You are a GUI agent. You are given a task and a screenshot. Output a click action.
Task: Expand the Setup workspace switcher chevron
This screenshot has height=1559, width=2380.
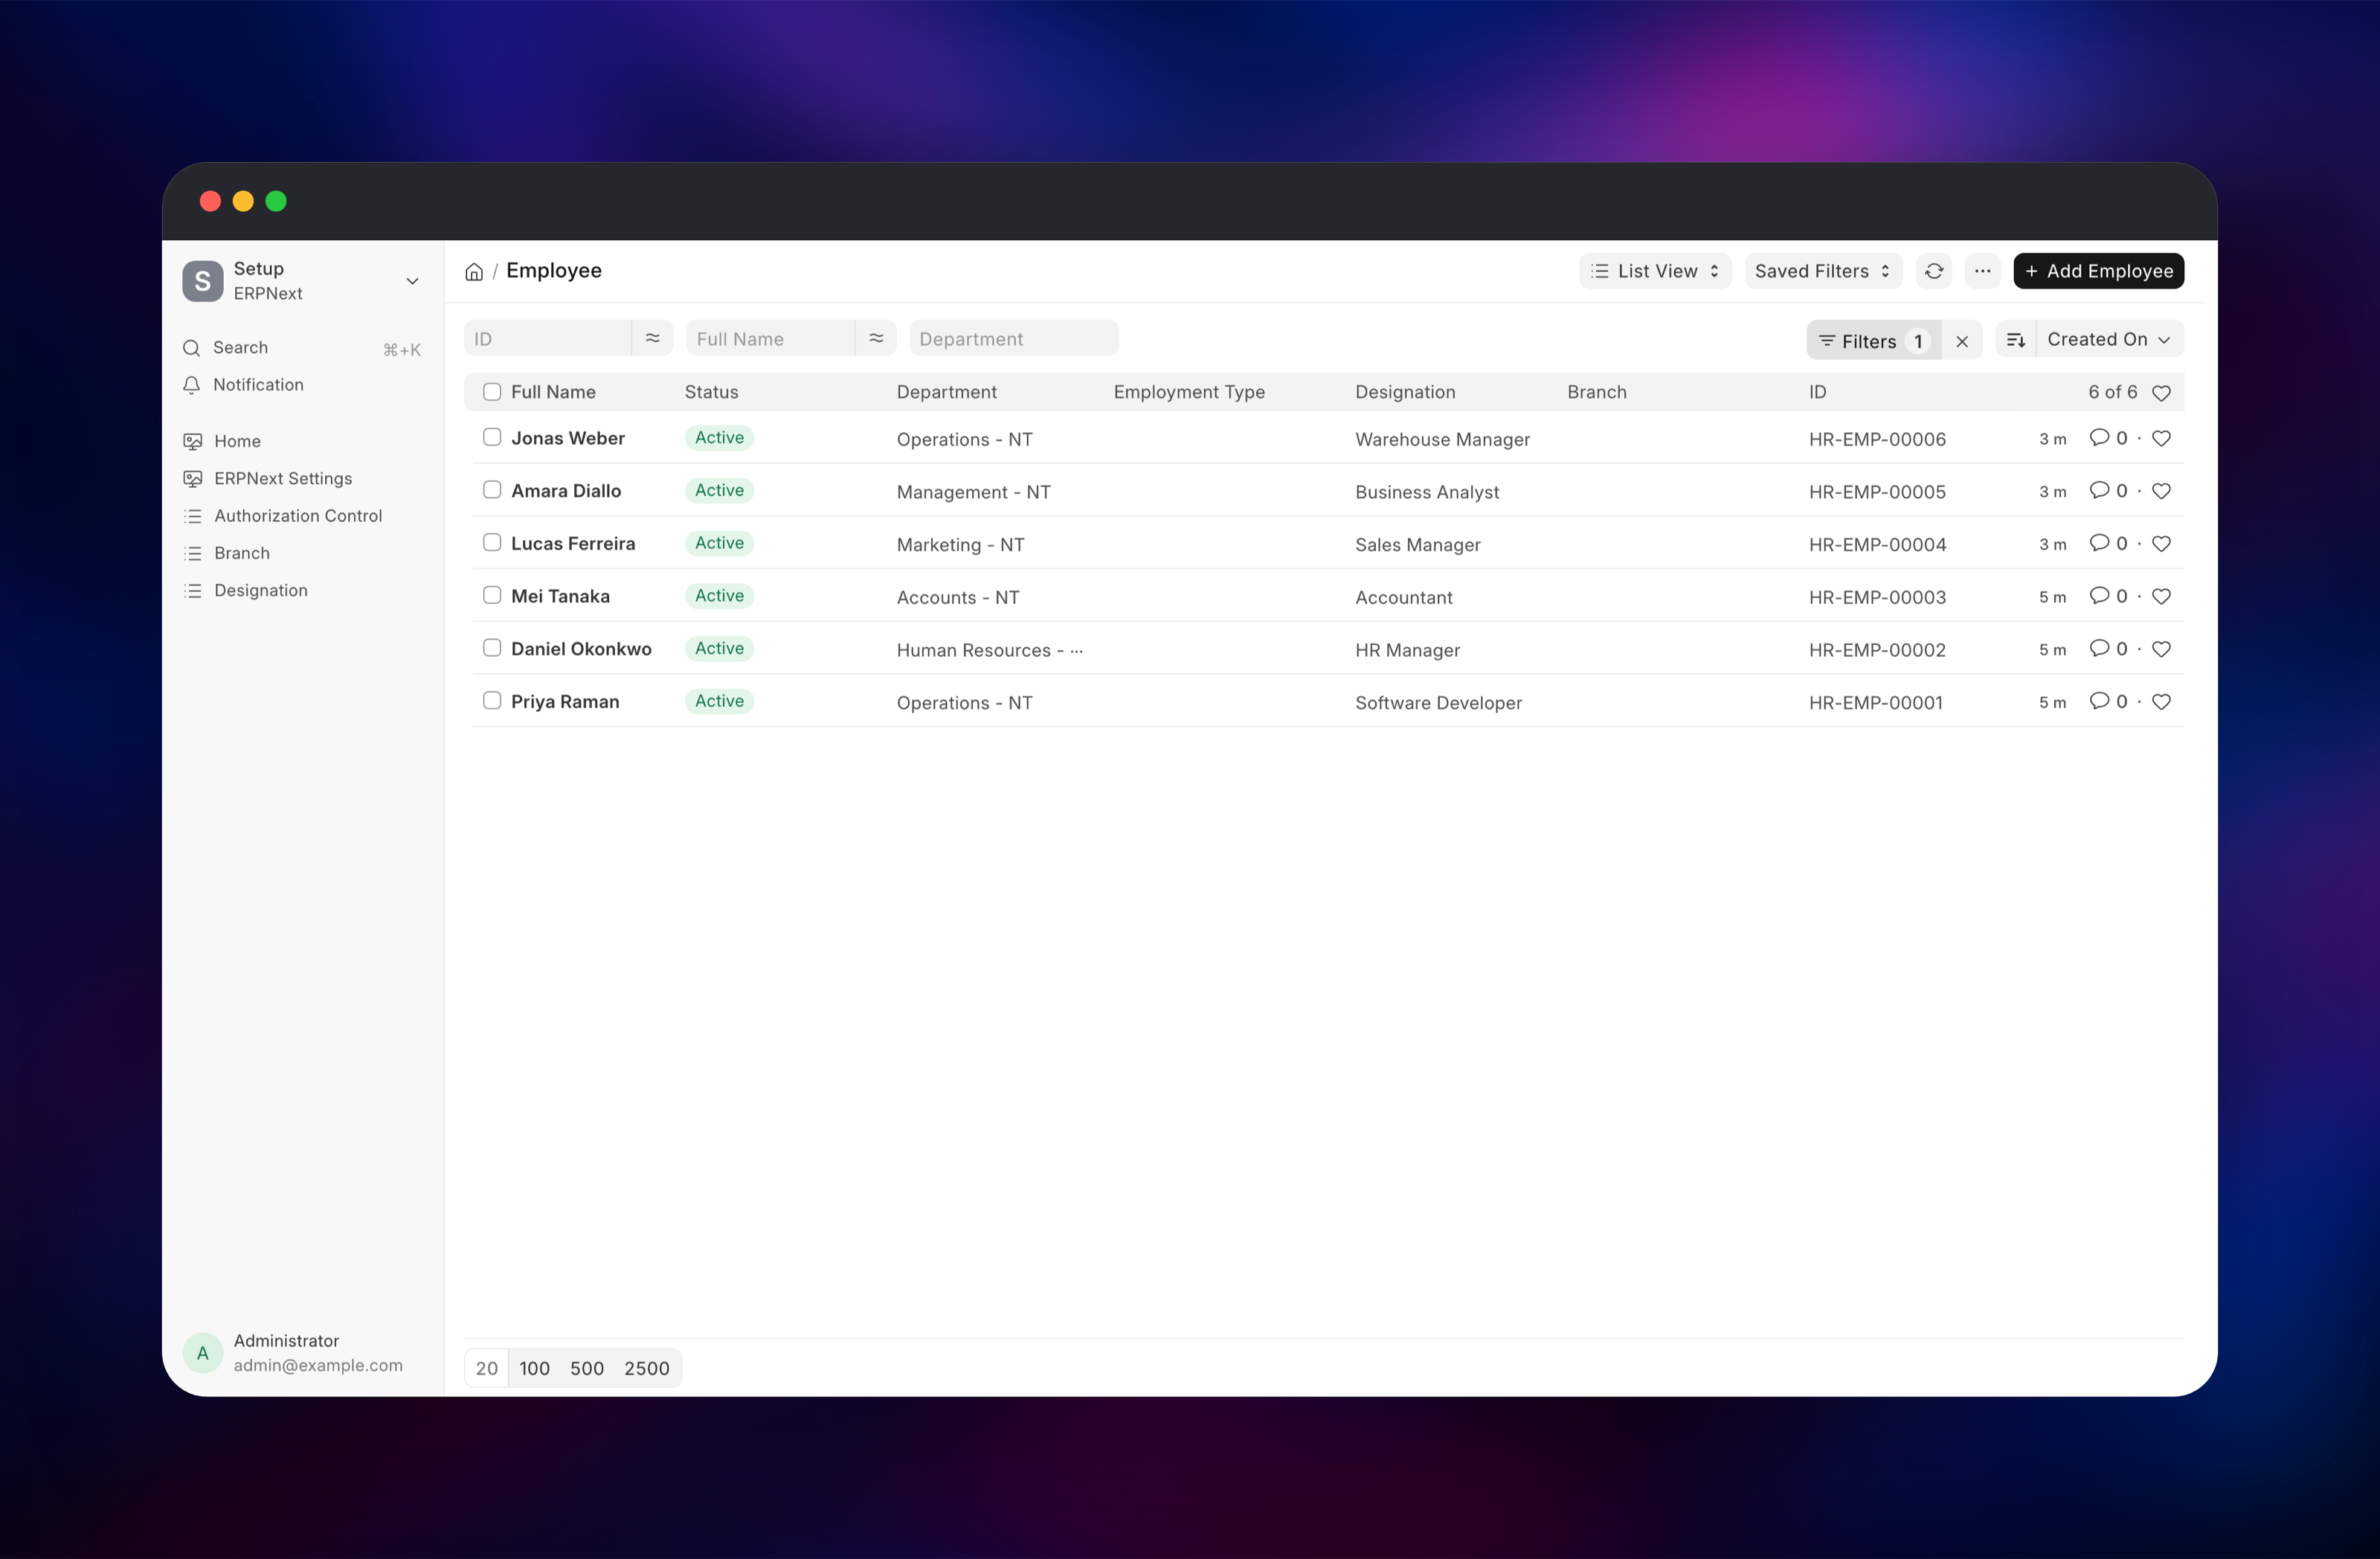pos(412,281)
